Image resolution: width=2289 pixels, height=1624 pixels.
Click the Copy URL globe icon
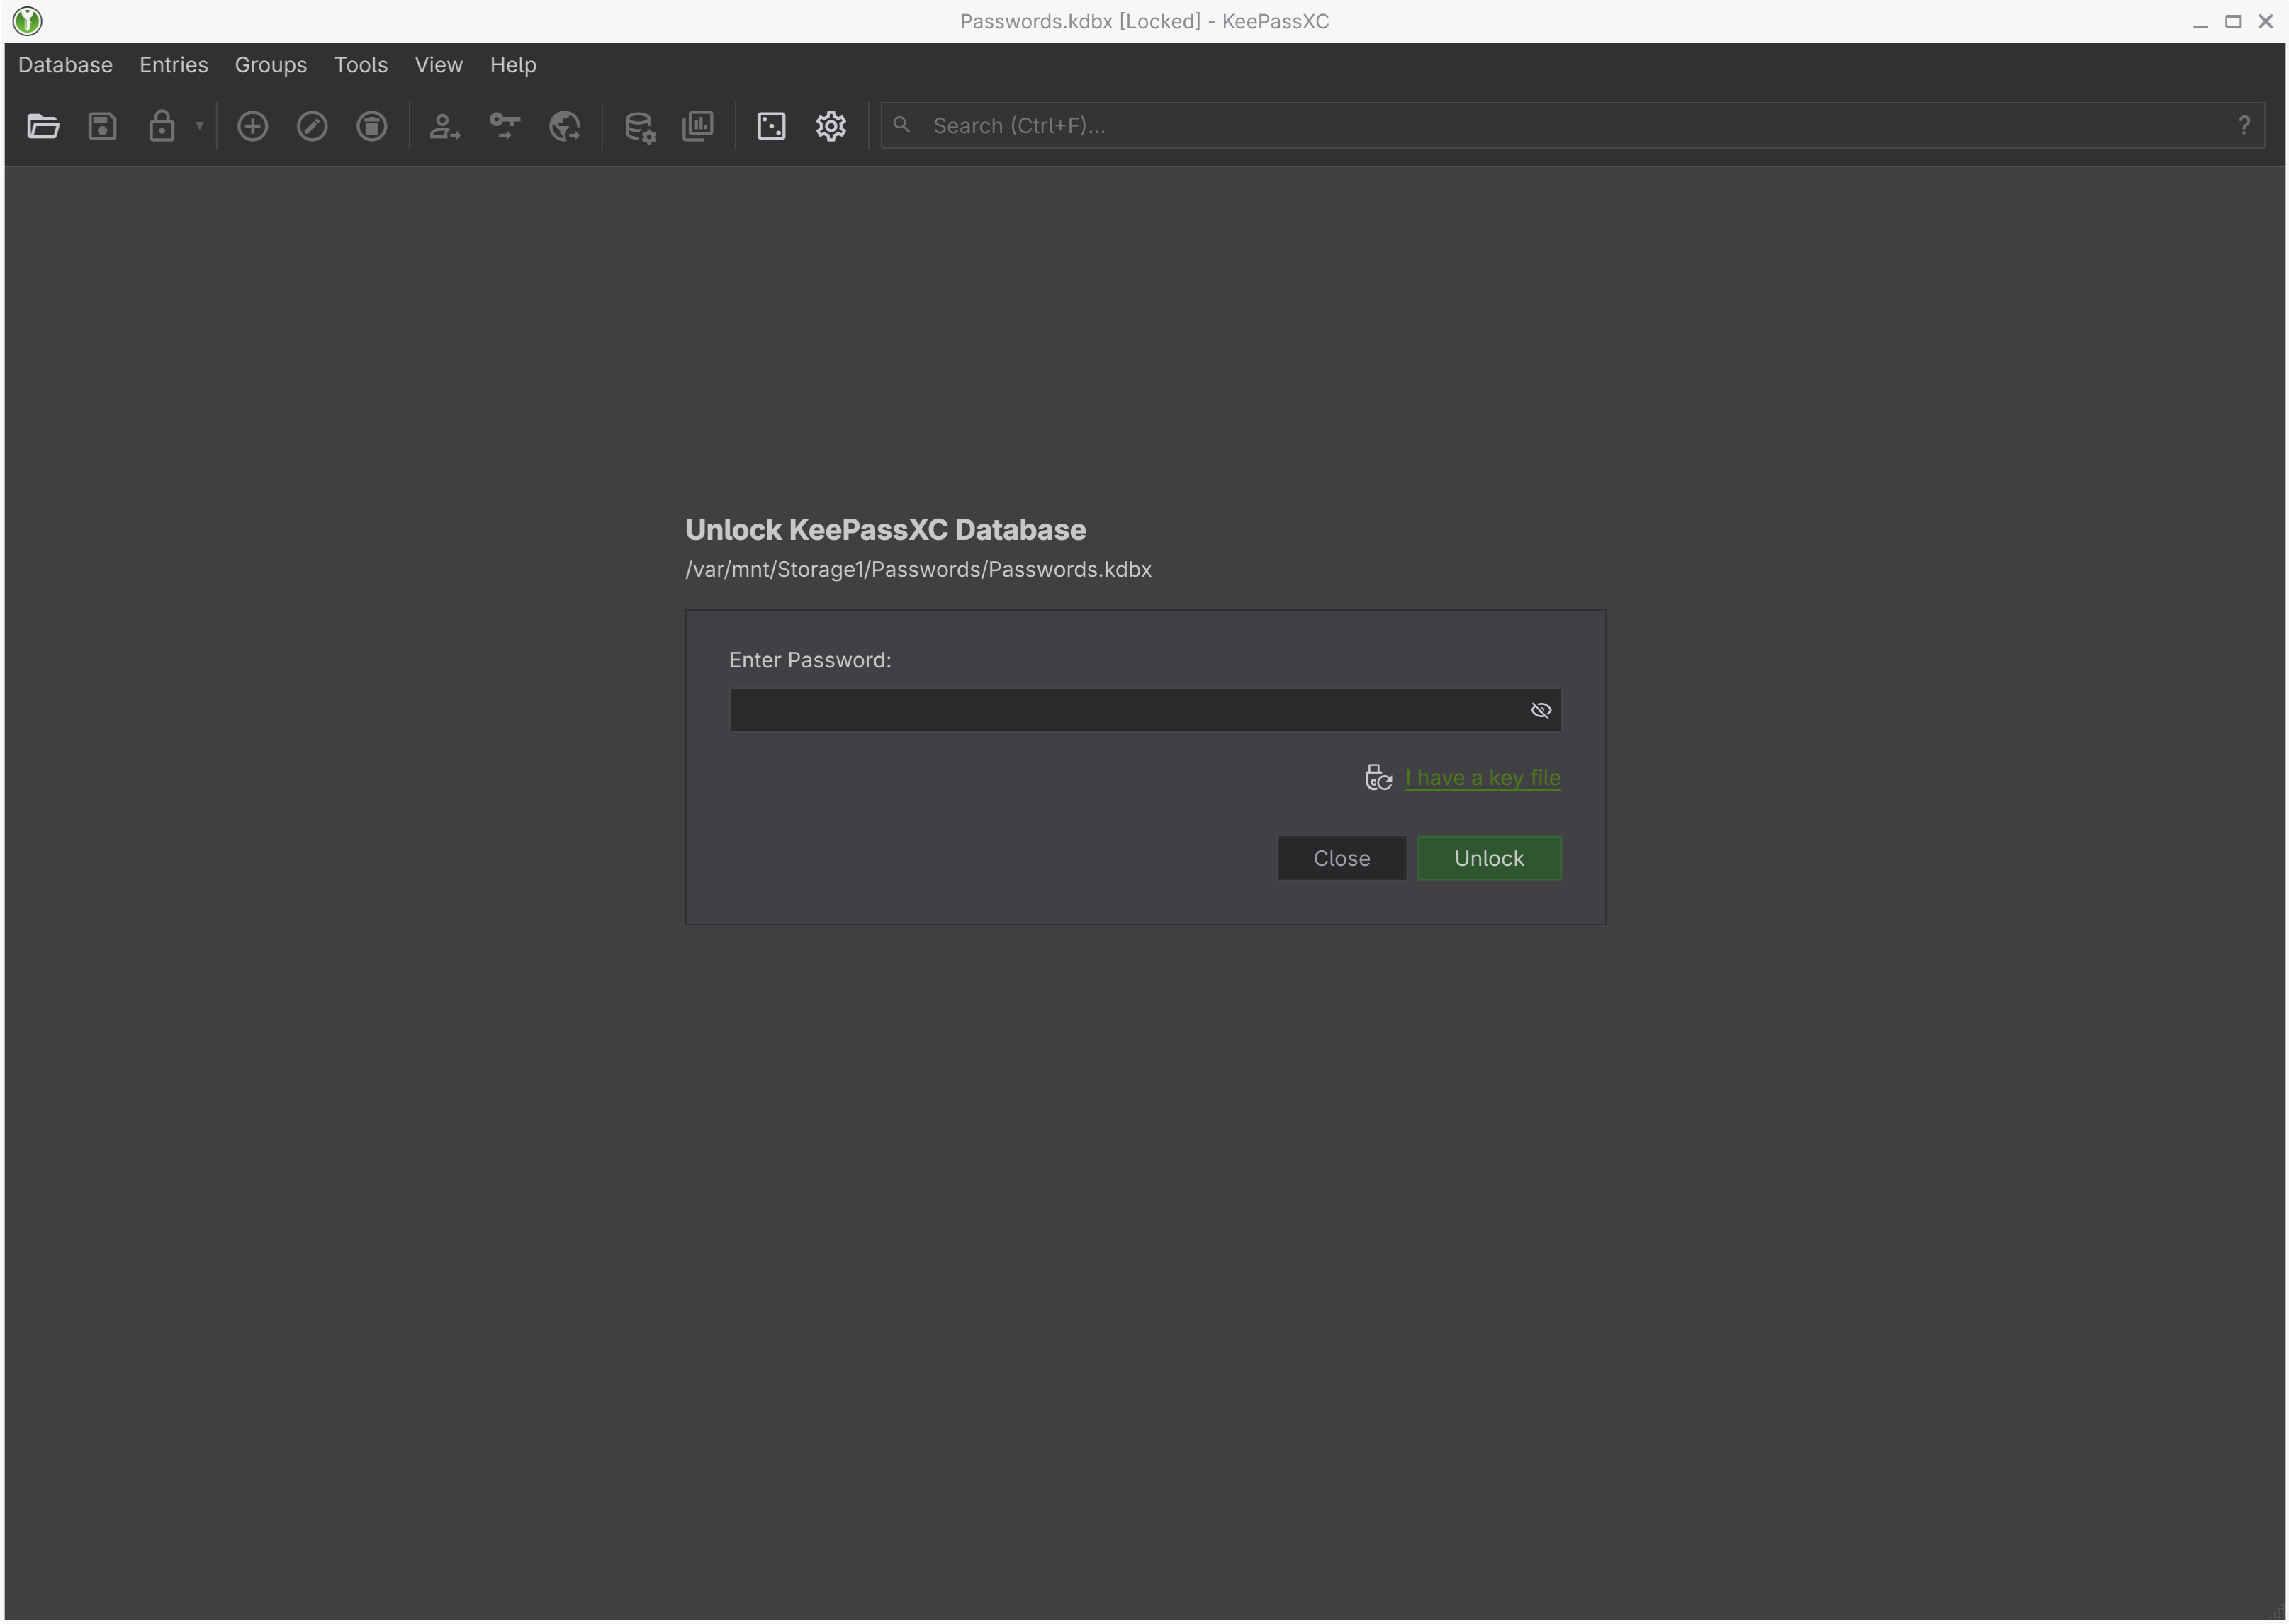tap(564, 126)
